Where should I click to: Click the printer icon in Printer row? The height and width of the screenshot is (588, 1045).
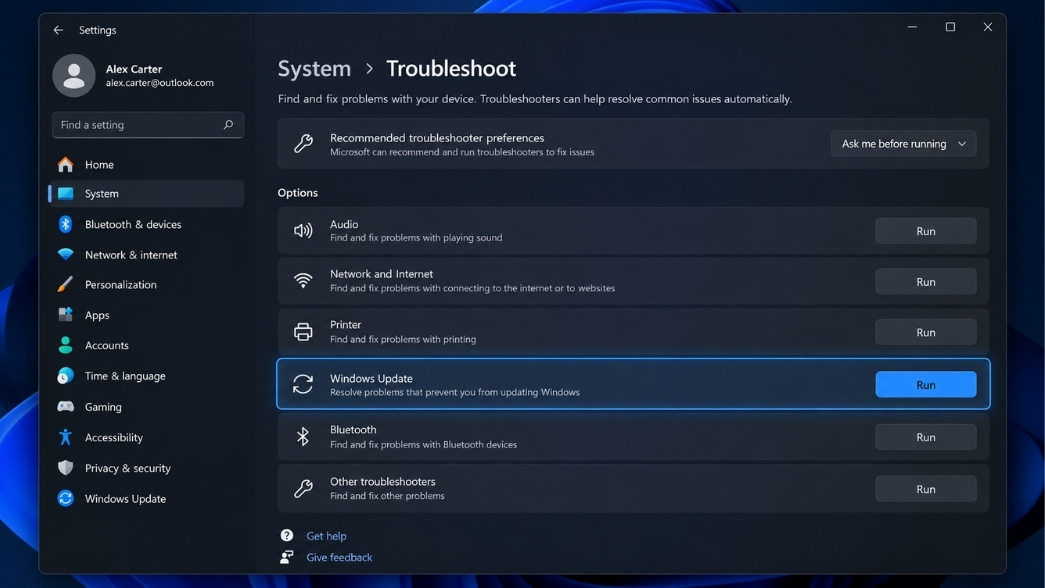coord(303,332)
